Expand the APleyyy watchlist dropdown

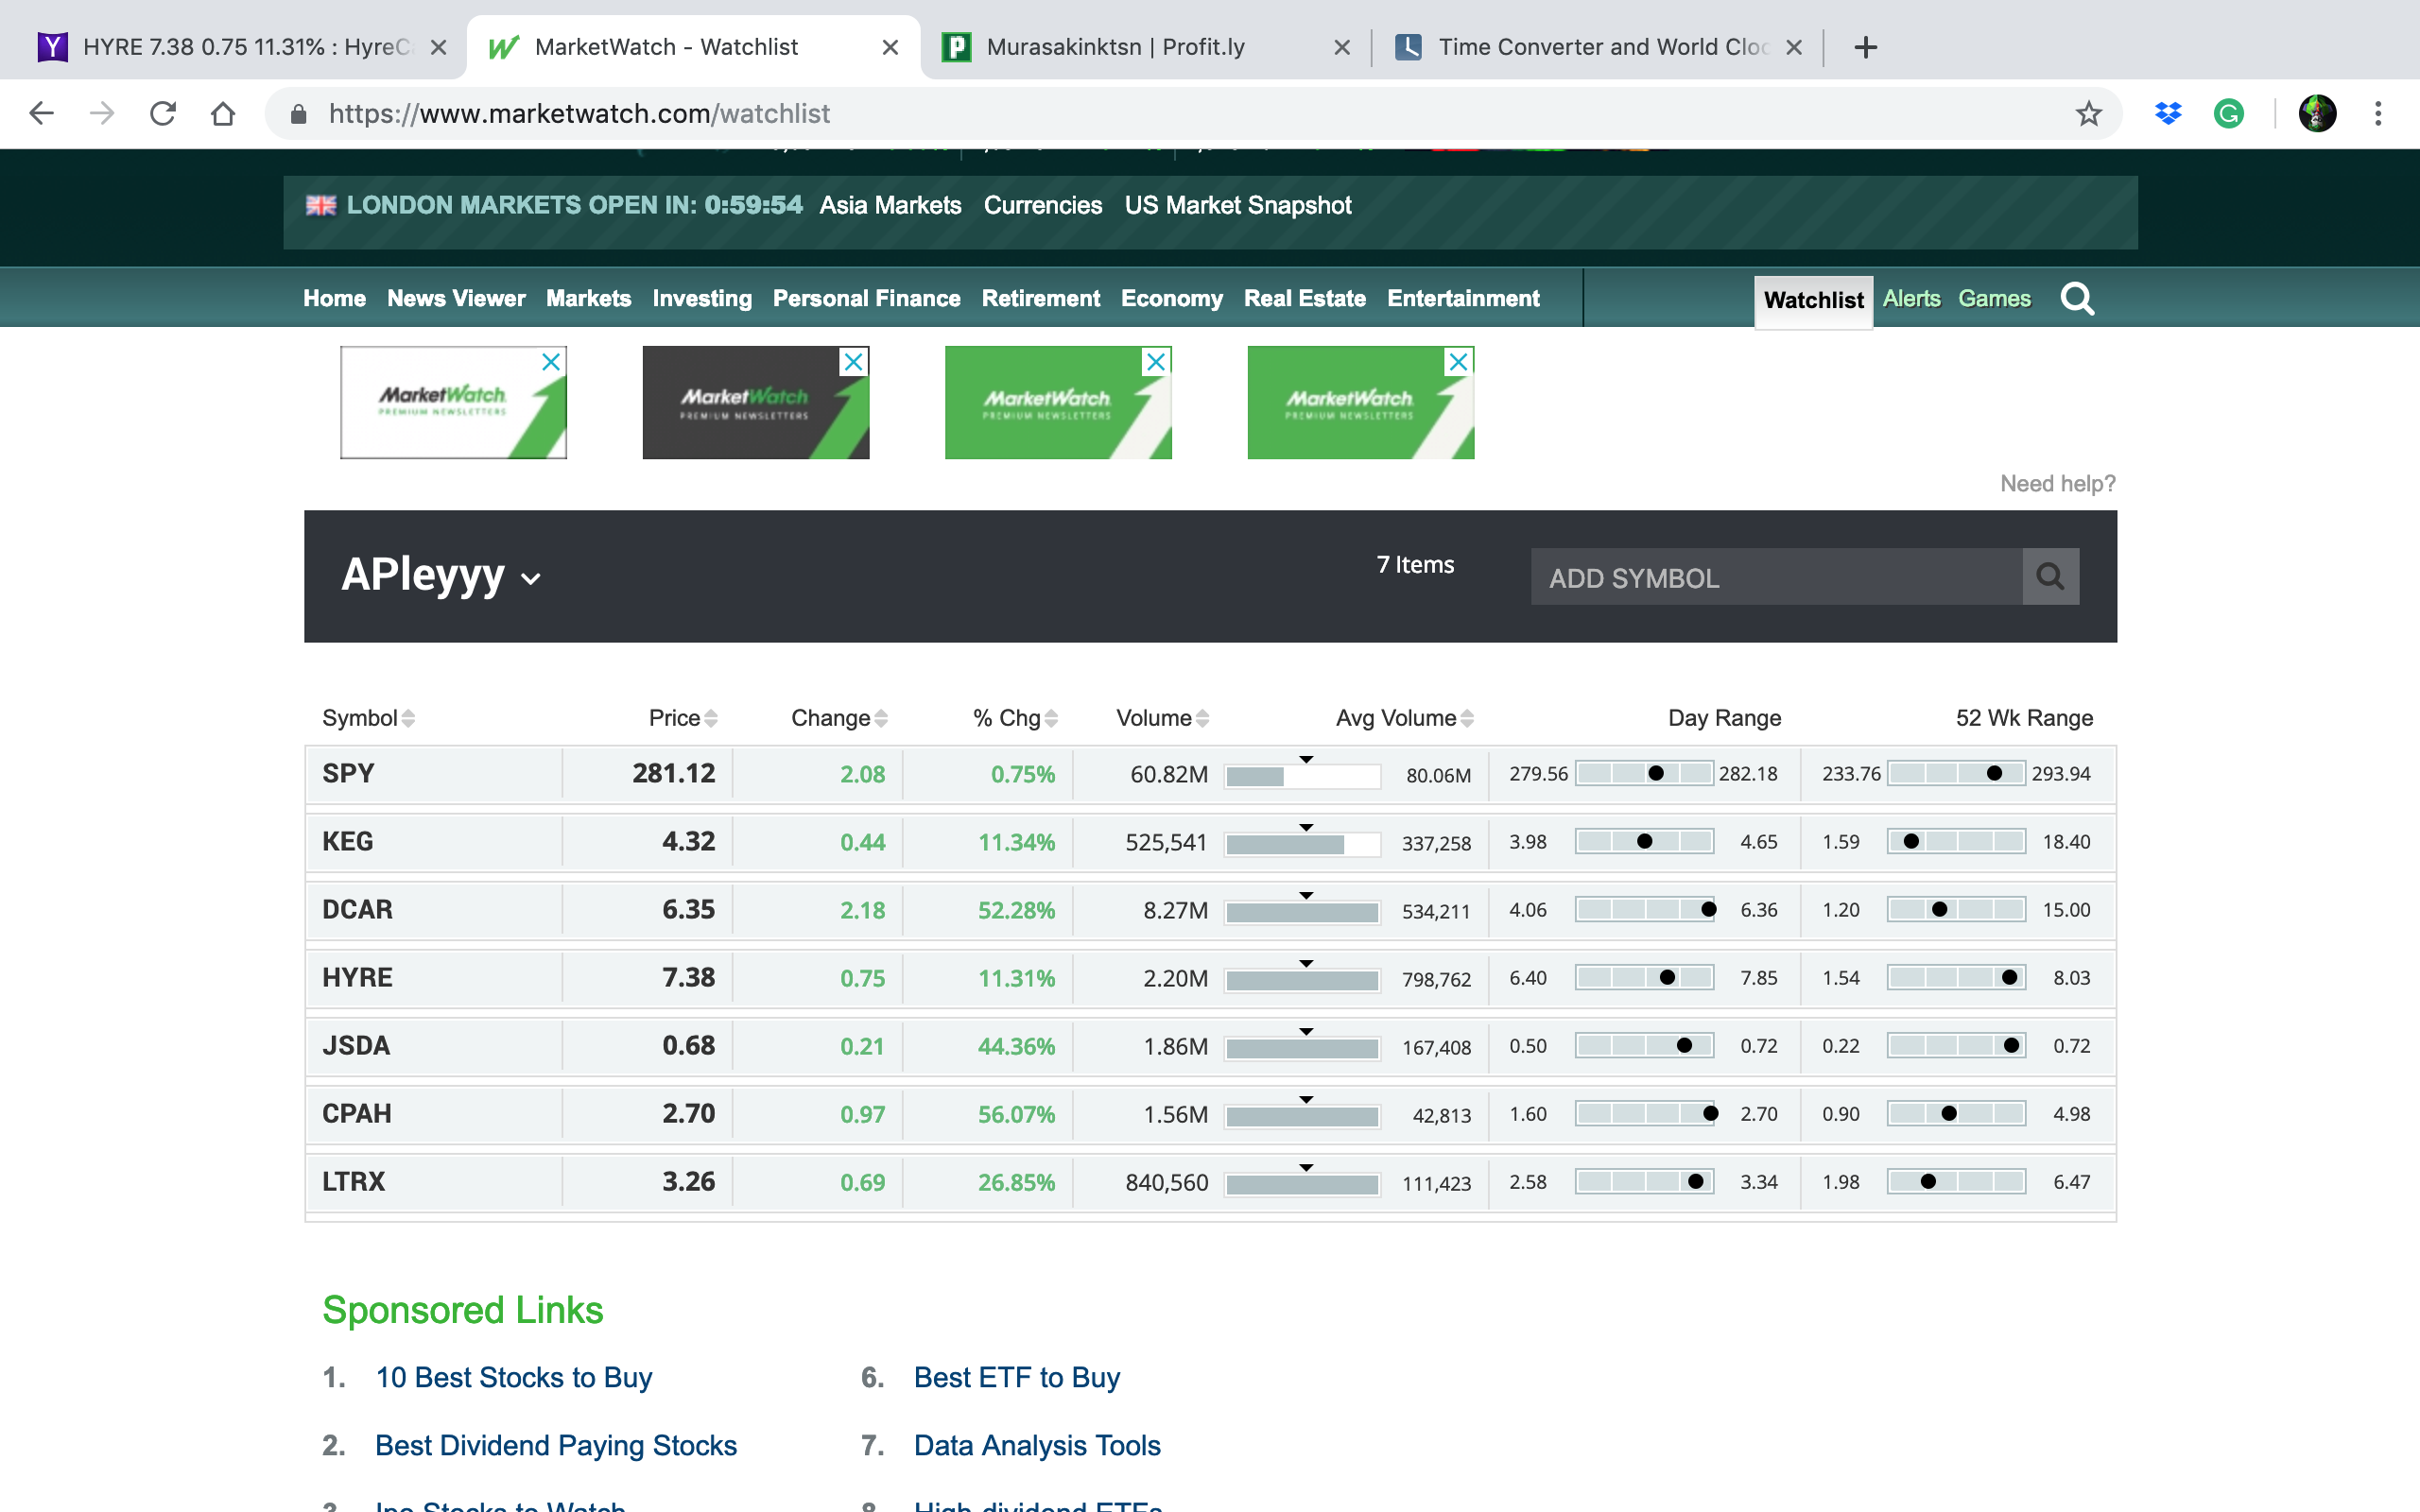tap(531, 579)
